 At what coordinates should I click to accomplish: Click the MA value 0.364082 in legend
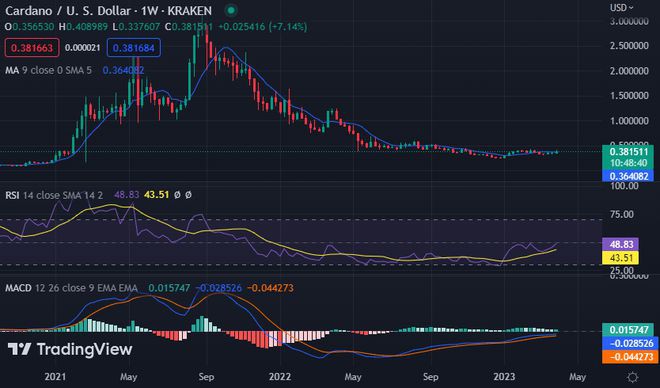click(123, 70)
